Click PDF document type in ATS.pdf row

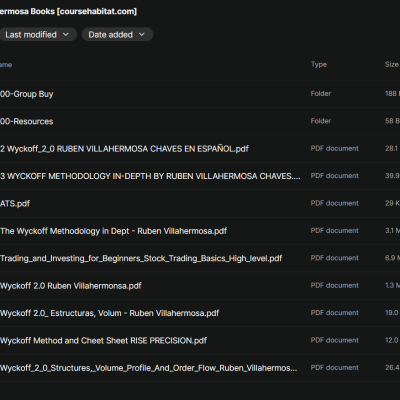(x=335, y=203)
